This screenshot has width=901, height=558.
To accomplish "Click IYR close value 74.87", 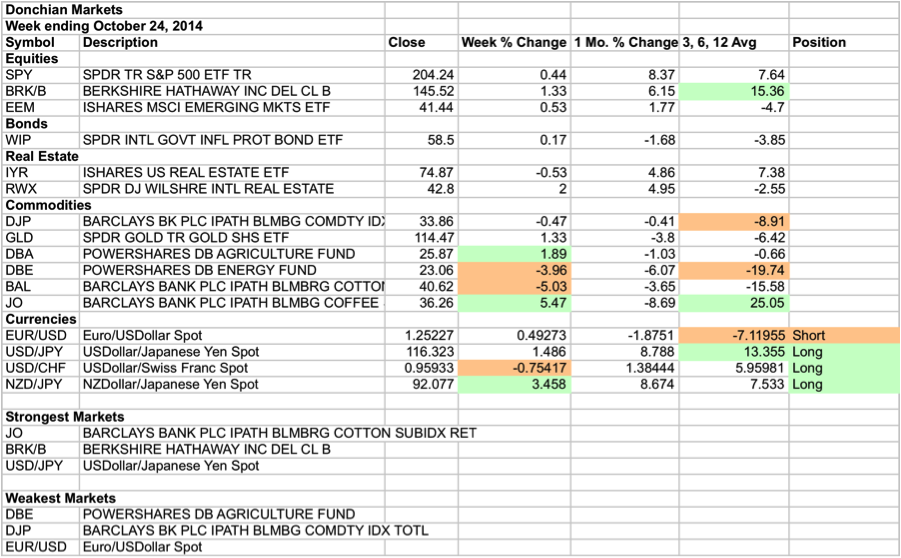I will click(x=422, y=172).
